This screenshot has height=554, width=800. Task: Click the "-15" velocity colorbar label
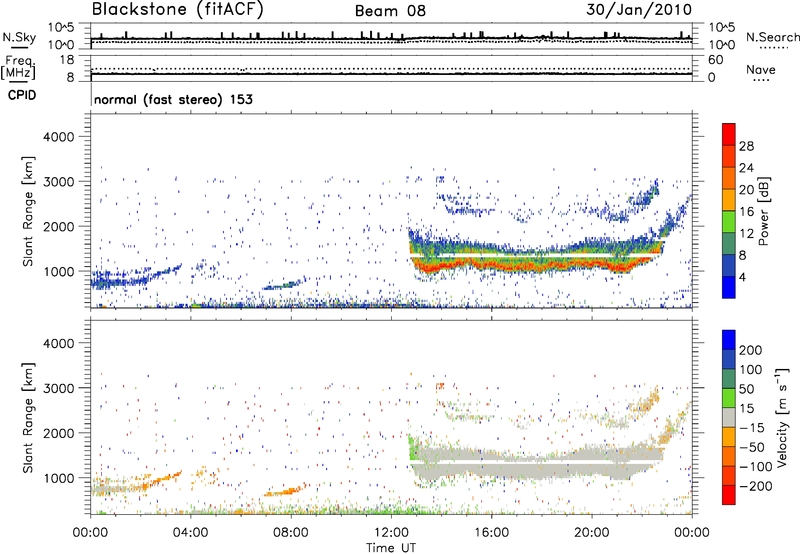click(752, 427)
